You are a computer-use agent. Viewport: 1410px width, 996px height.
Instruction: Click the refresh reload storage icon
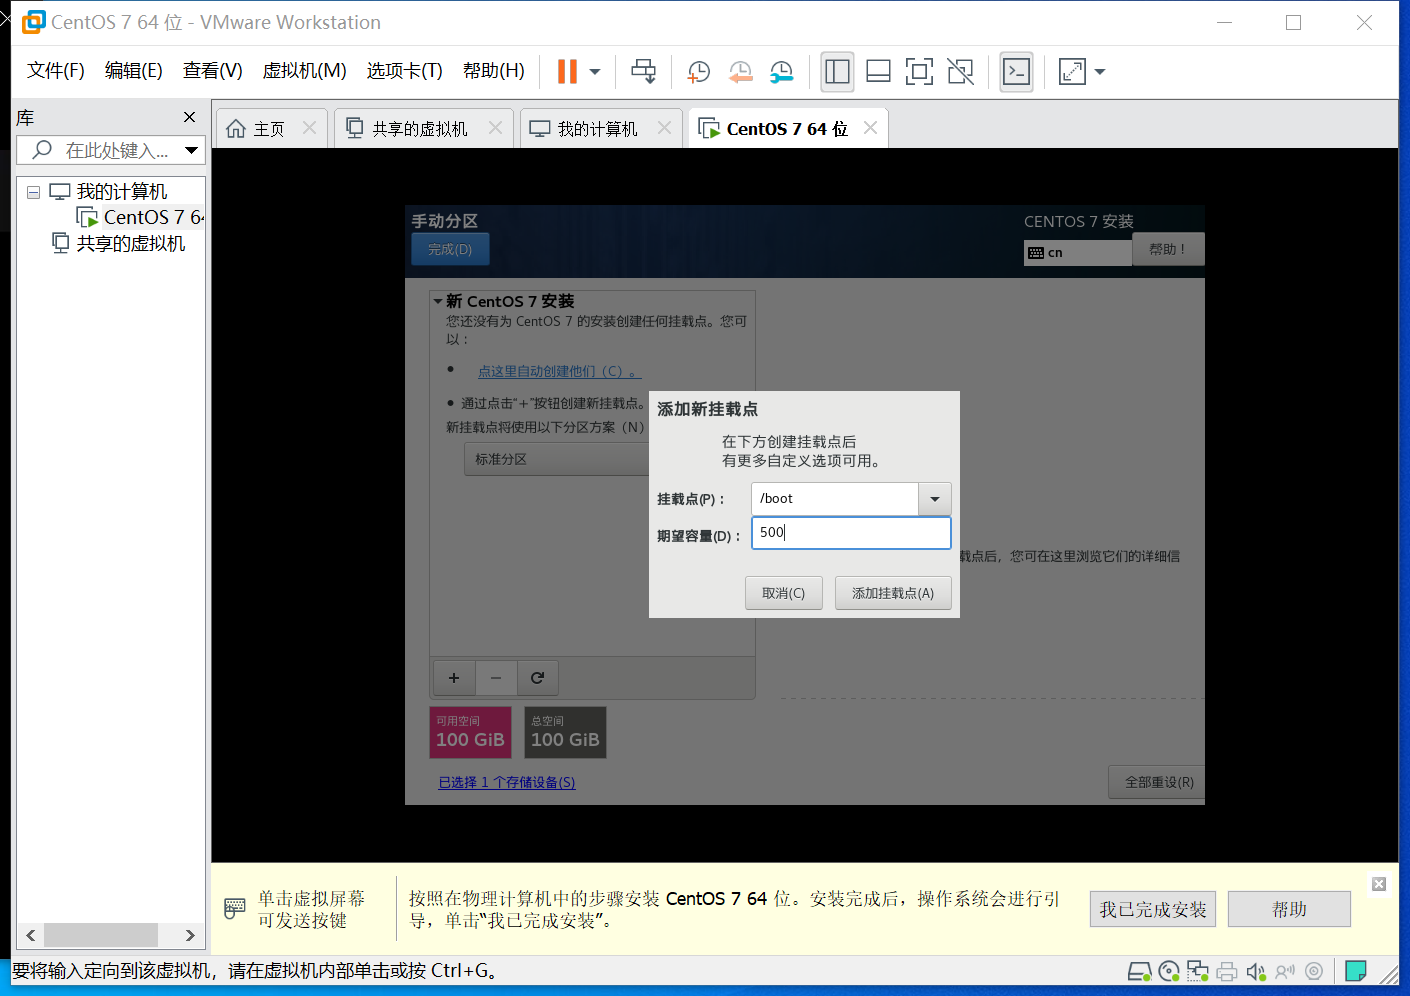537,678
